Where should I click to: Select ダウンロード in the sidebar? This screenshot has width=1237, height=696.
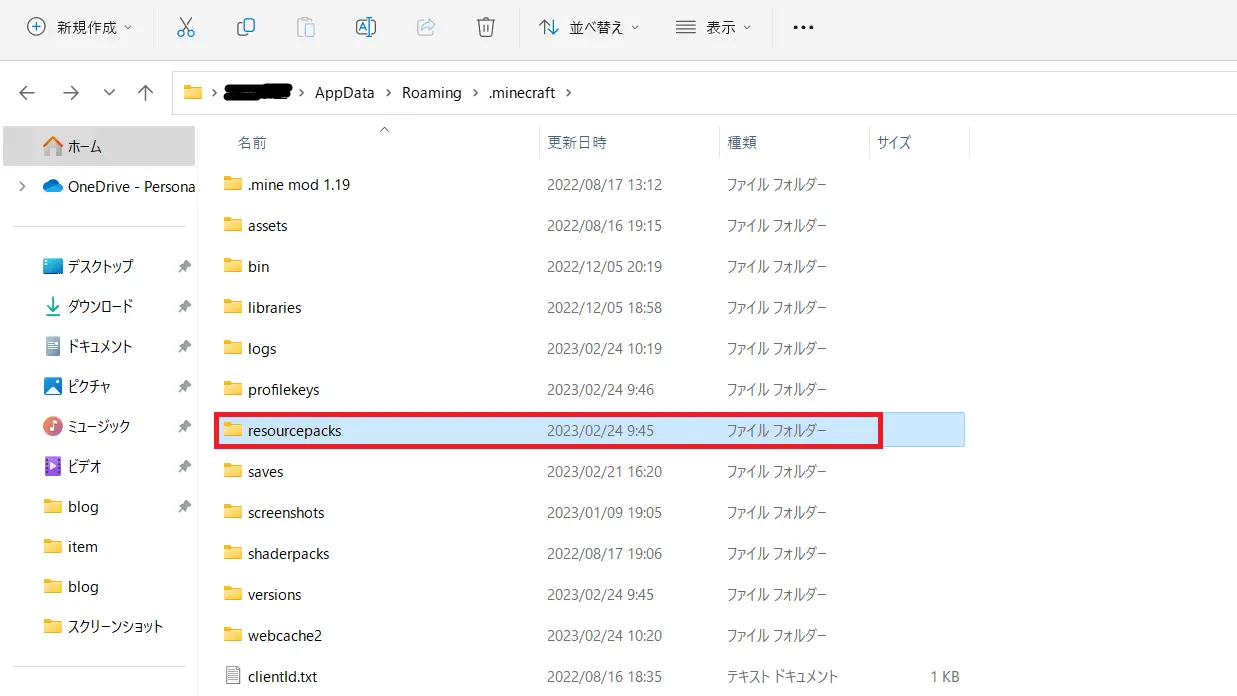(x=100, y=306)
